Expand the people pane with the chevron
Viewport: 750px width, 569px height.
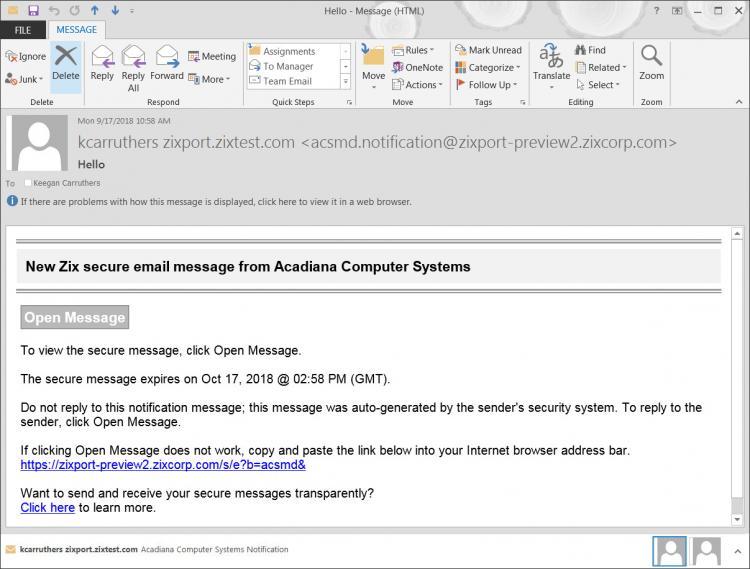[737, 551]
